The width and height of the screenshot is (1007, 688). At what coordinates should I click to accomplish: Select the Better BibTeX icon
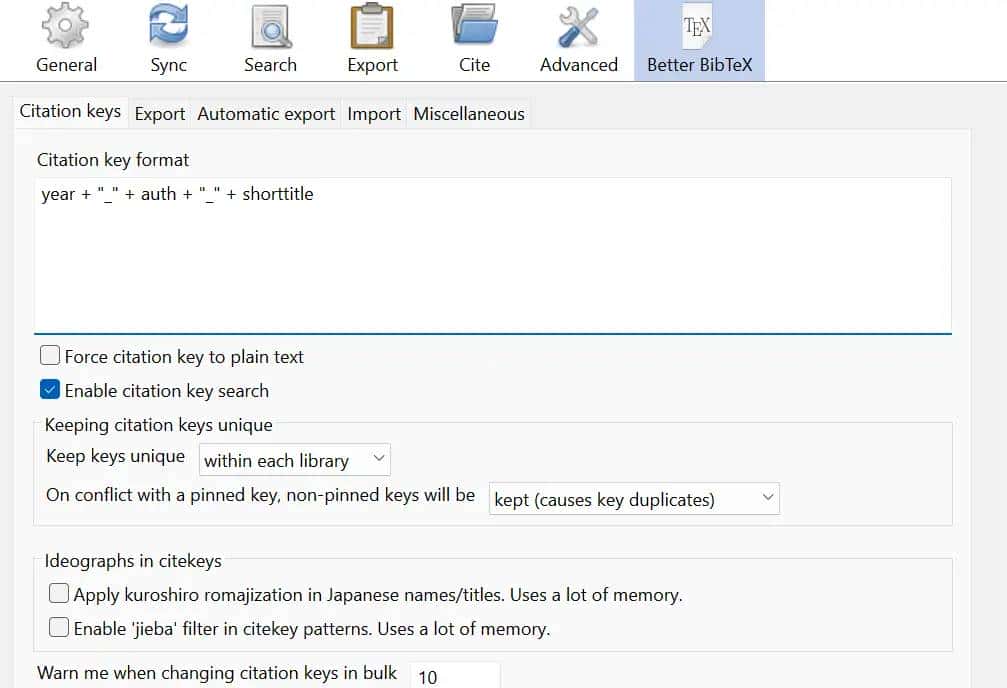[699, 28]
